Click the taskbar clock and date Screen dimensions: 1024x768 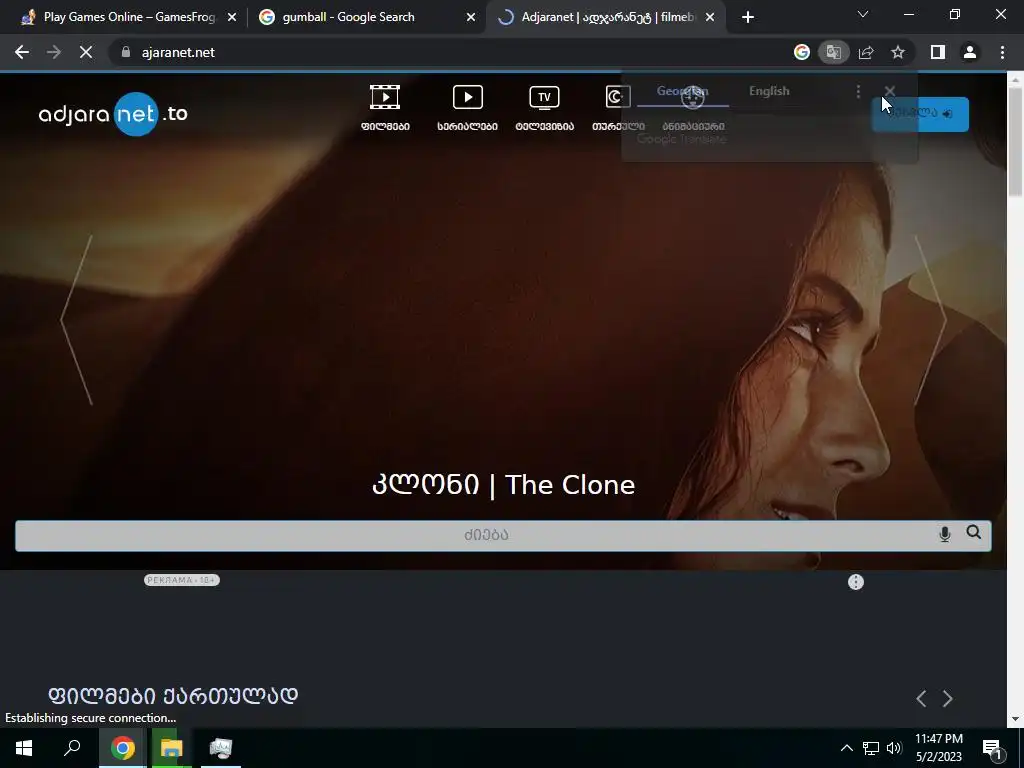938,748
